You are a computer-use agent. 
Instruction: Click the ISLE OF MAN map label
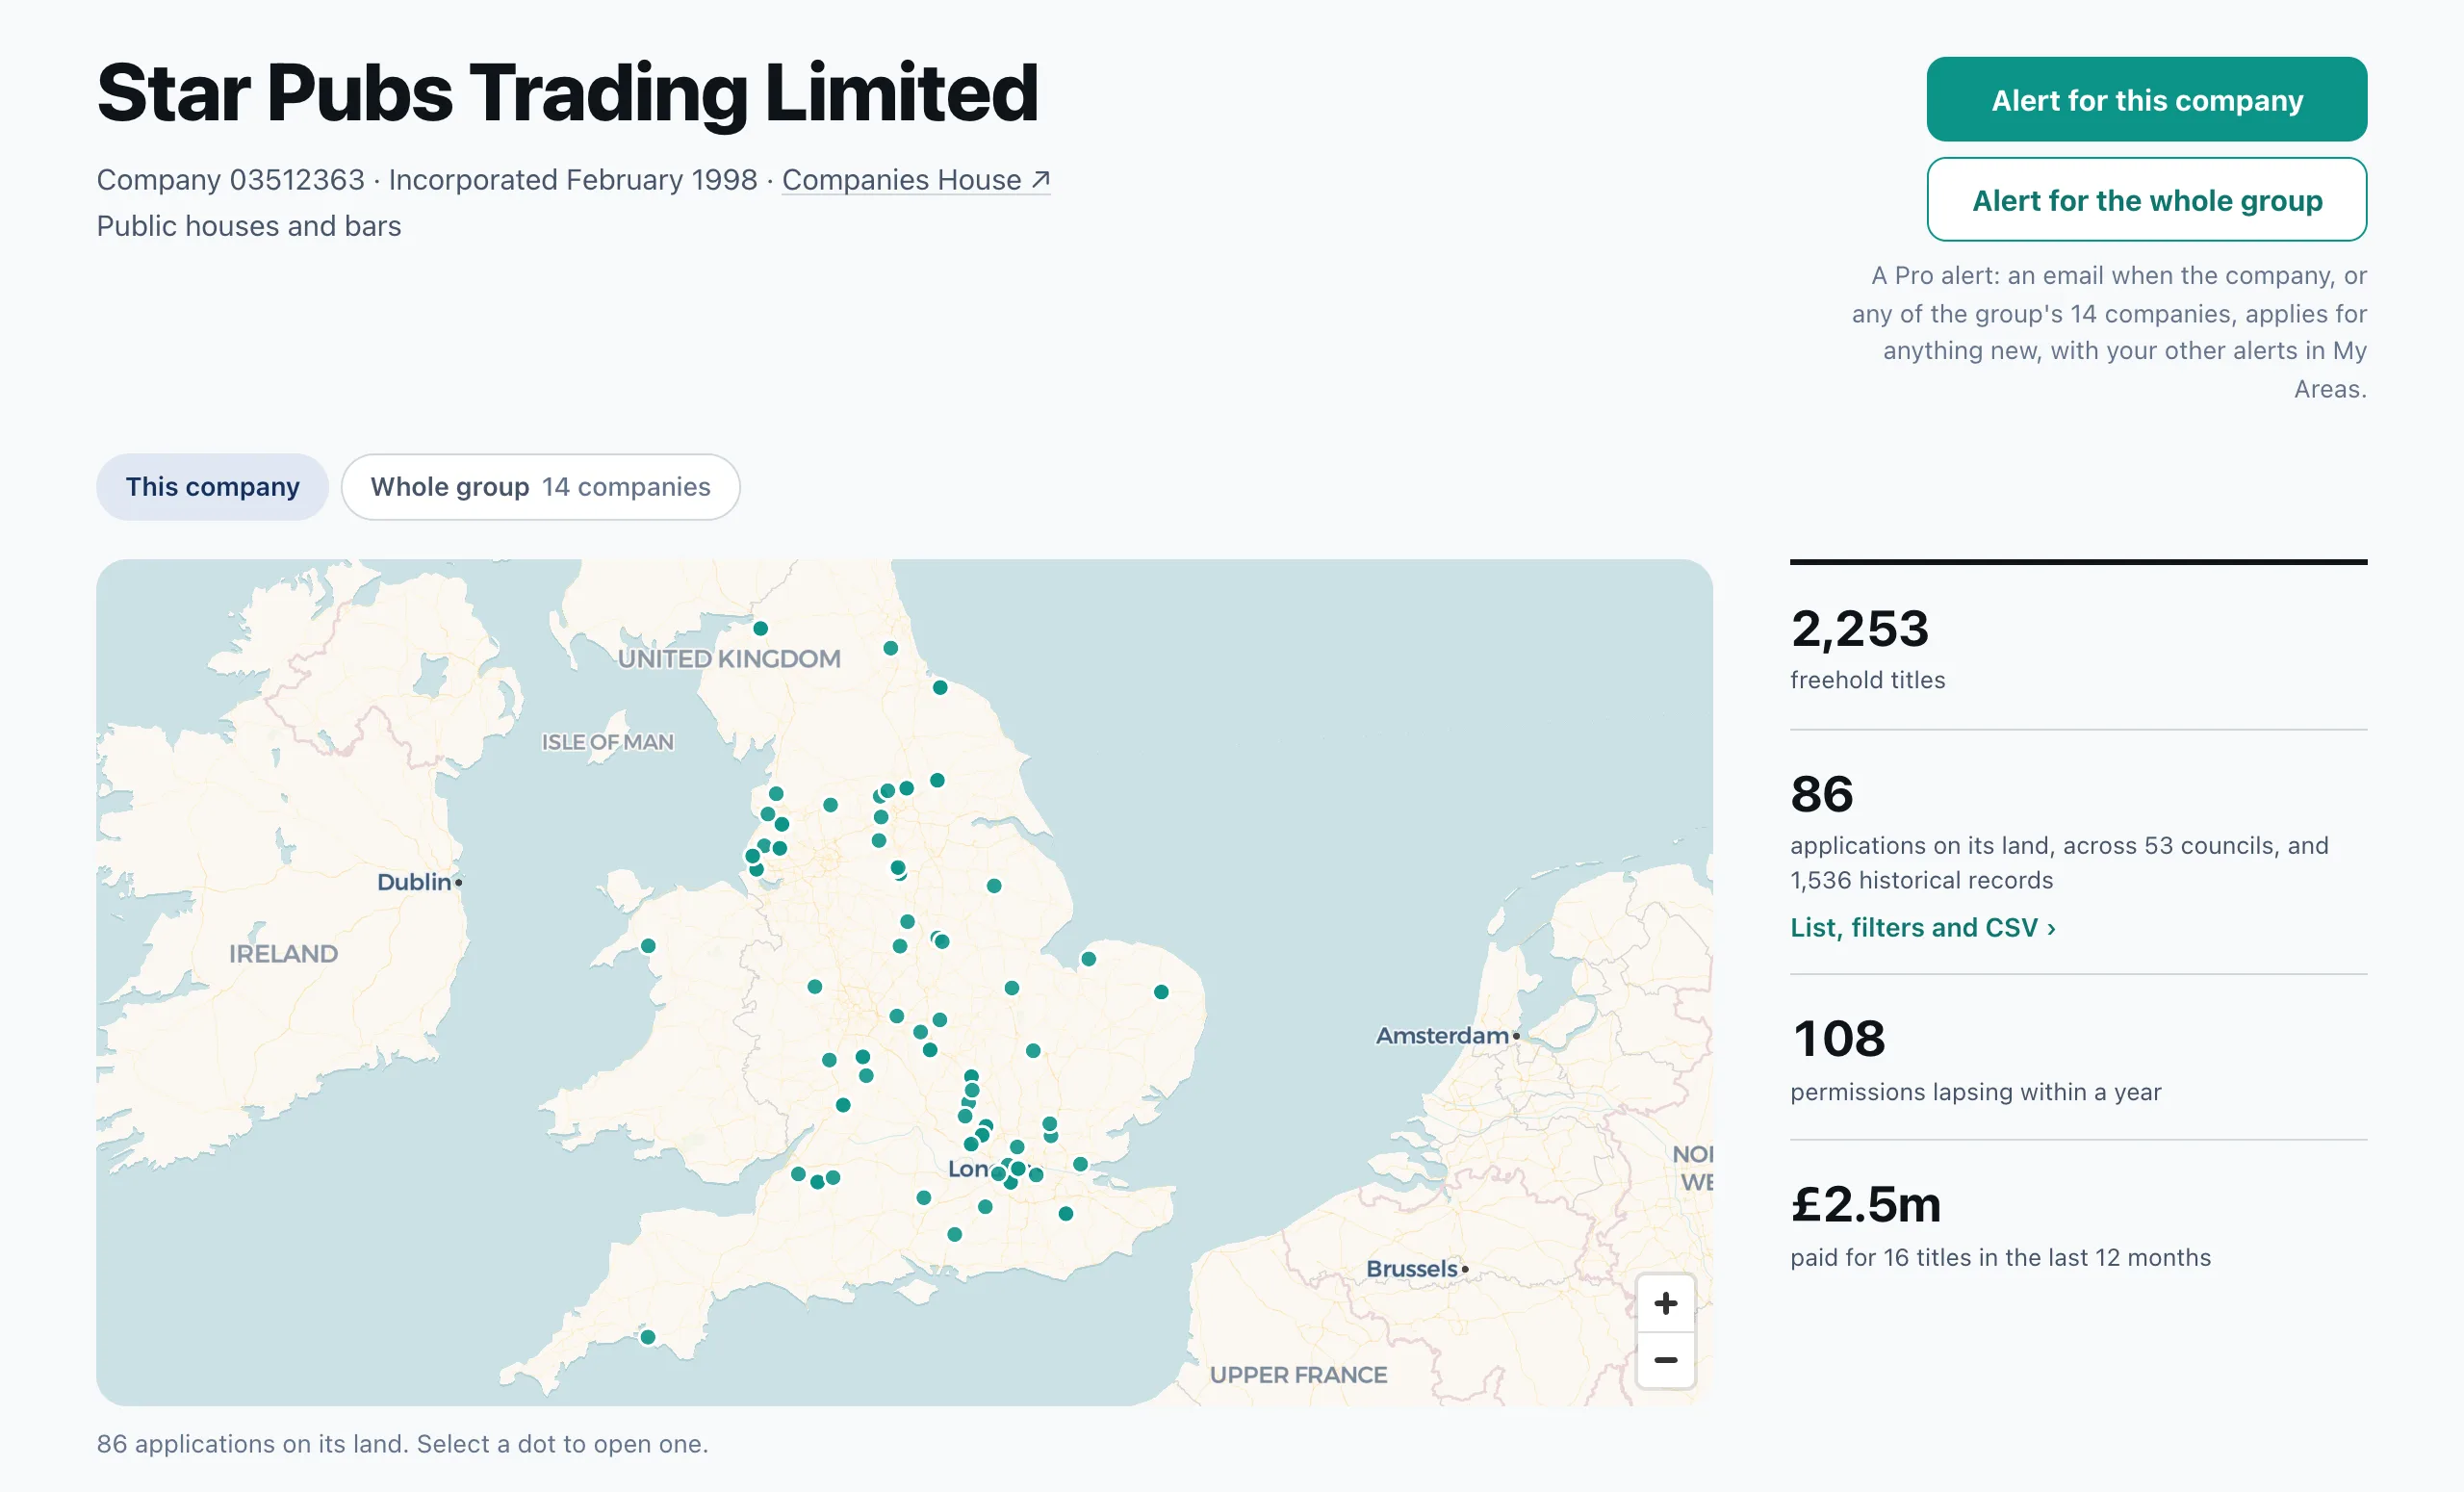click(x=607, y=742)
